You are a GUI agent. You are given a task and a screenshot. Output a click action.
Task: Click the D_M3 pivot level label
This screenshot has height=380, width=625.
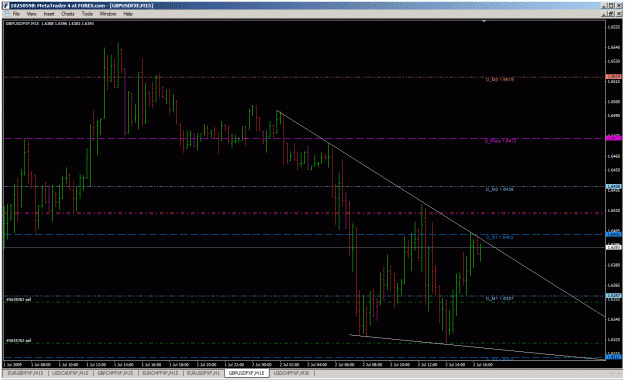[499, 80]
